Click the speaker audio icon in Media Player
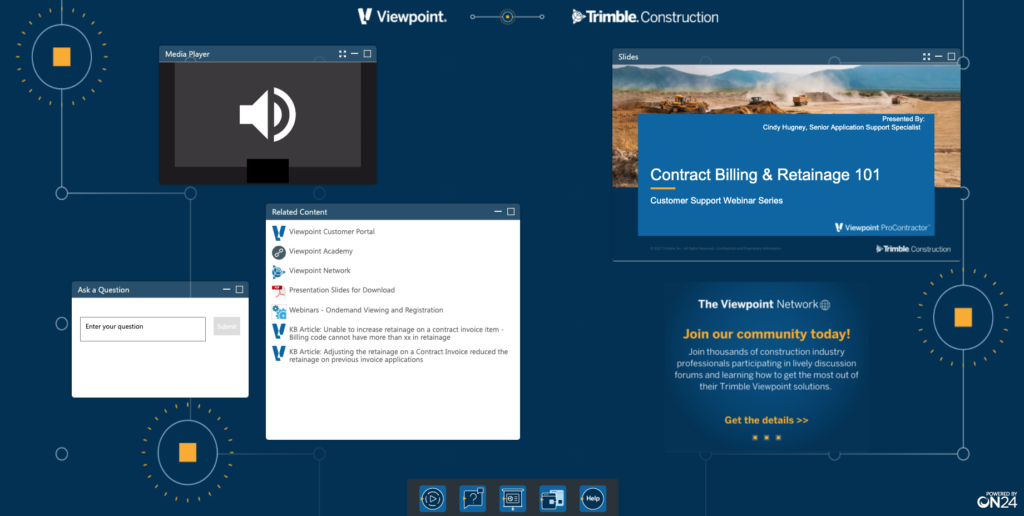This screenshot has height=516, width=1024. tap(267, 115)
